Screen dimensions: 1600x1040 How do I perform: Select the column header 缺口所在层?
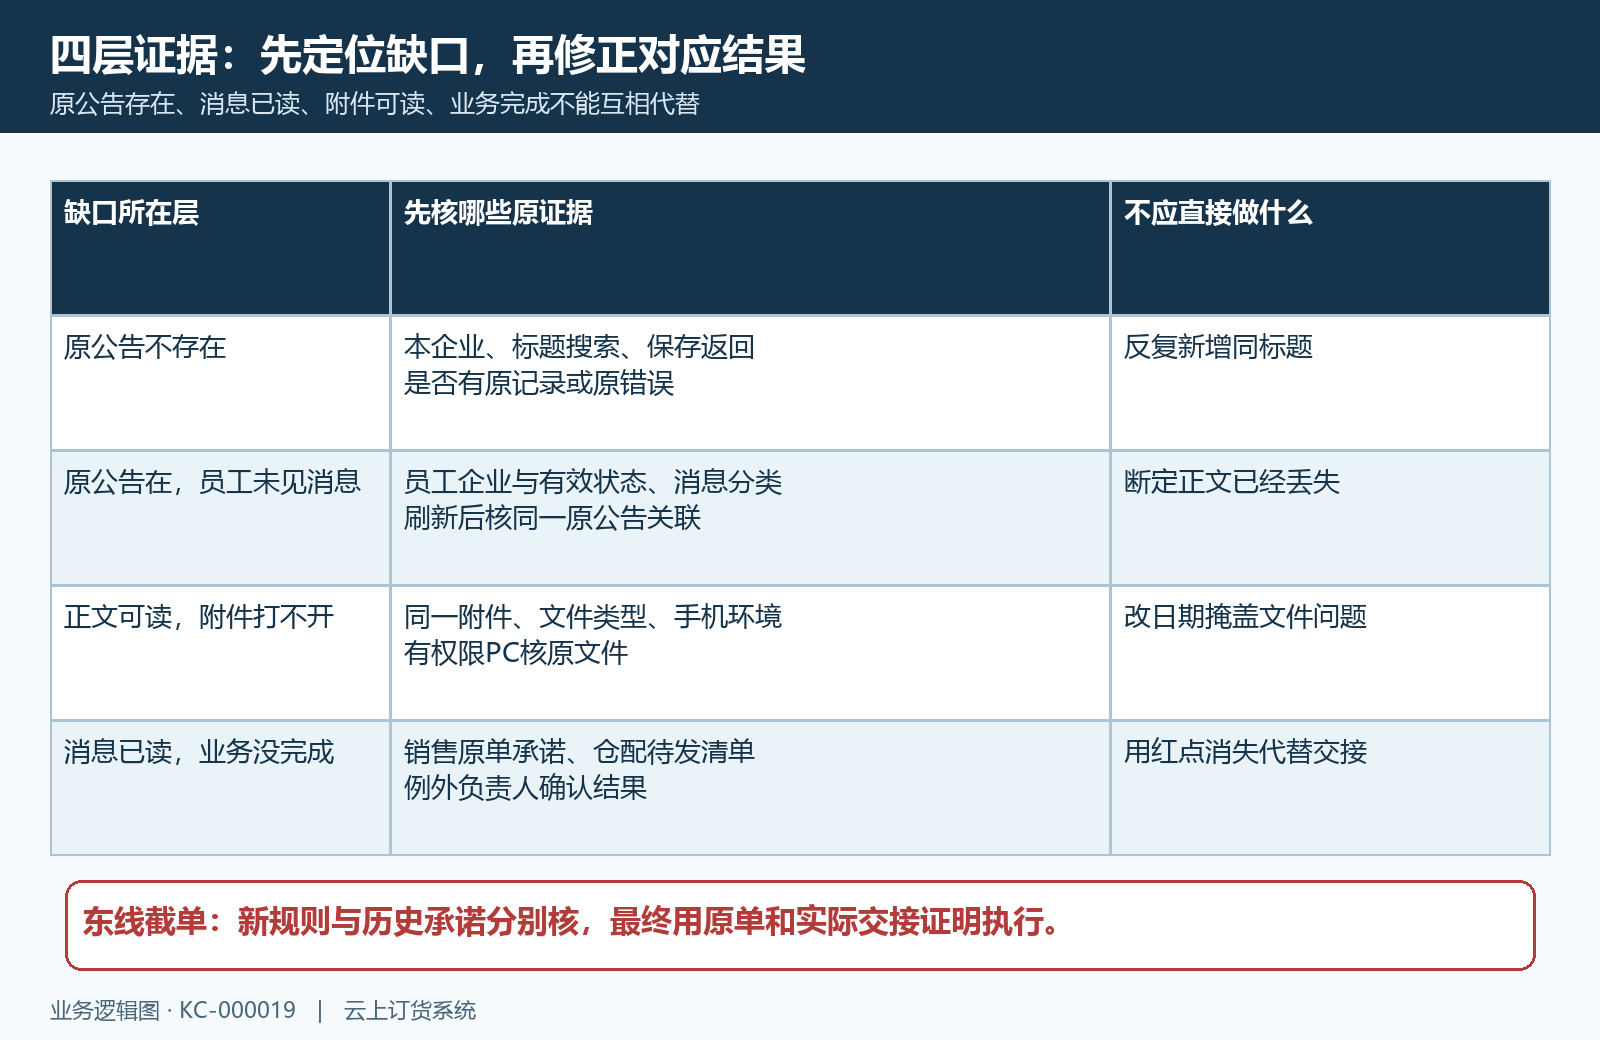point(221,248)
